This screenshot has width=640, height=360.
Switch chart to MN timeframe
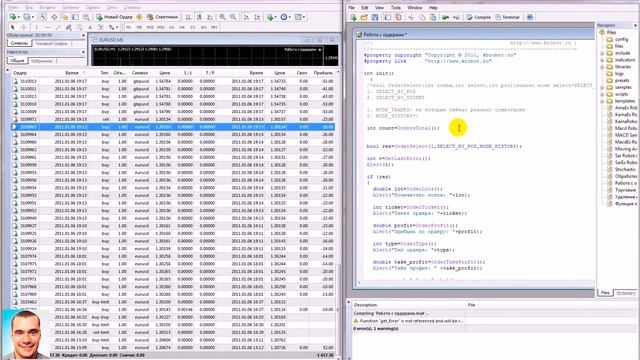pos(214,27)
